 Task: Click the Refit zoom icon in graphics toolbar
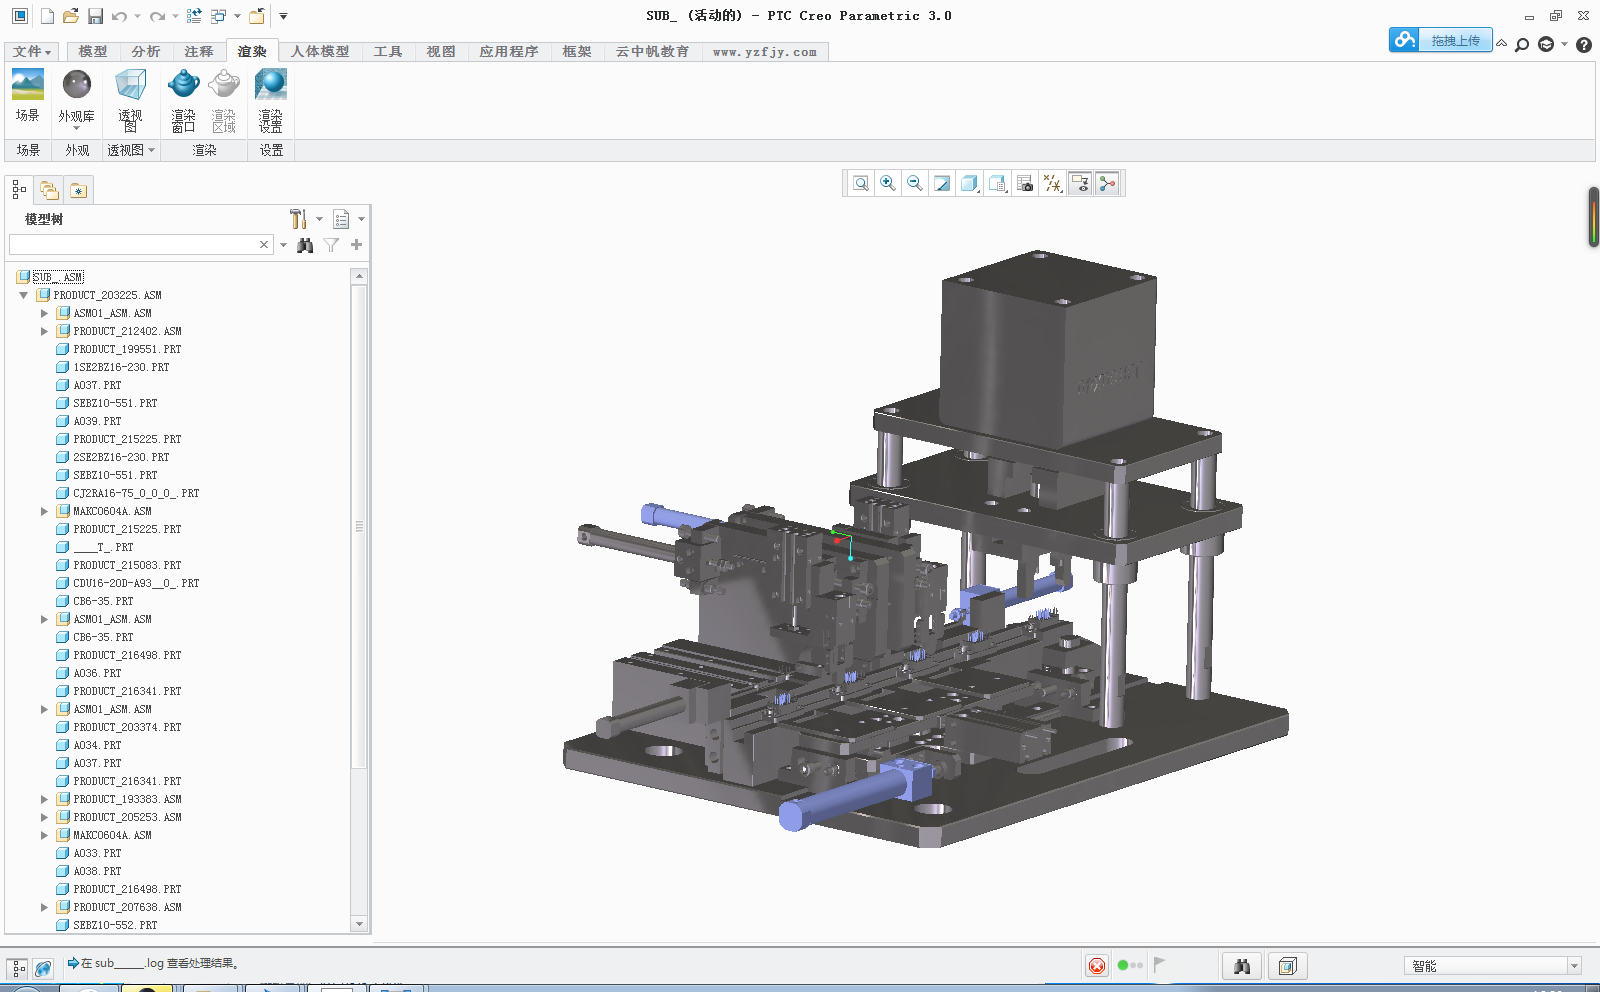(860, 183)
